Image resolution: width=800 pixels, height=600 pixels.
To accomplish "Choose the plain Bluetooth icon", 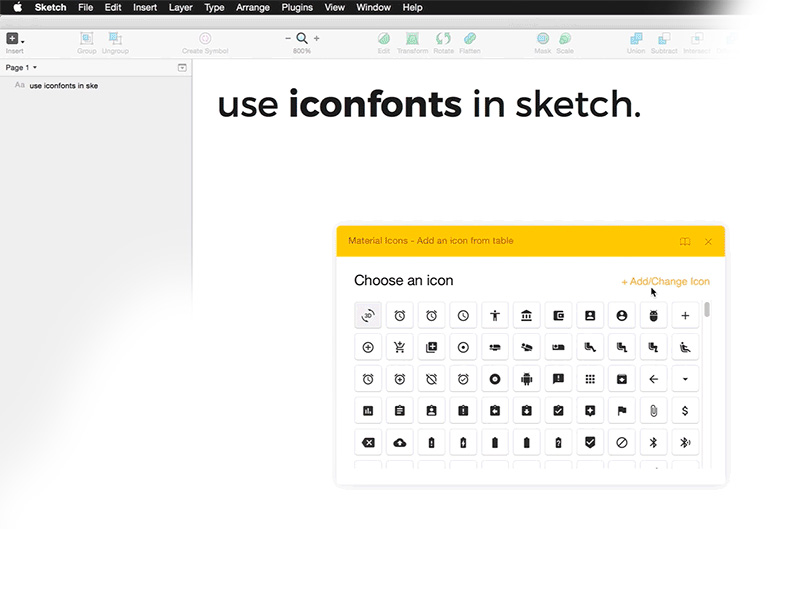I will tap(654, 442).
